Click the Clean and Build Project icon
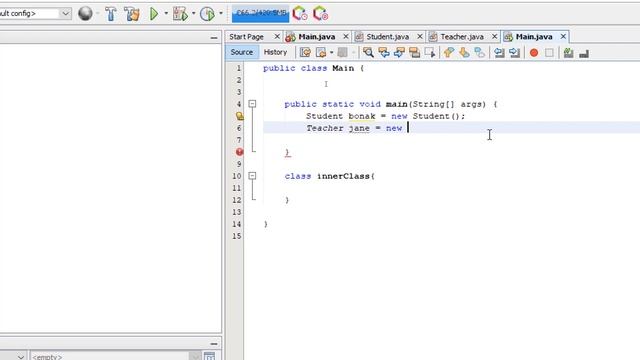This screenshot has height=360, width=640. [x=132, y=13]
